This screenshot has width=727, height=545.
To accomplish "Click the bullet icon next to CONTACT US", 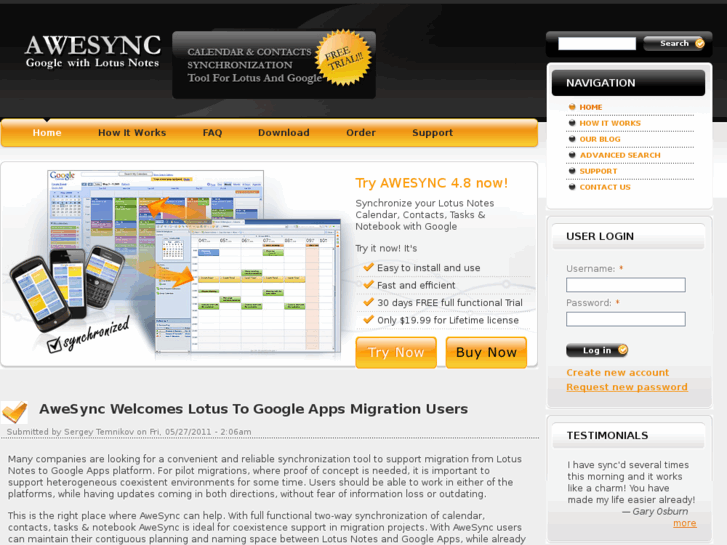I will point(572,187).
